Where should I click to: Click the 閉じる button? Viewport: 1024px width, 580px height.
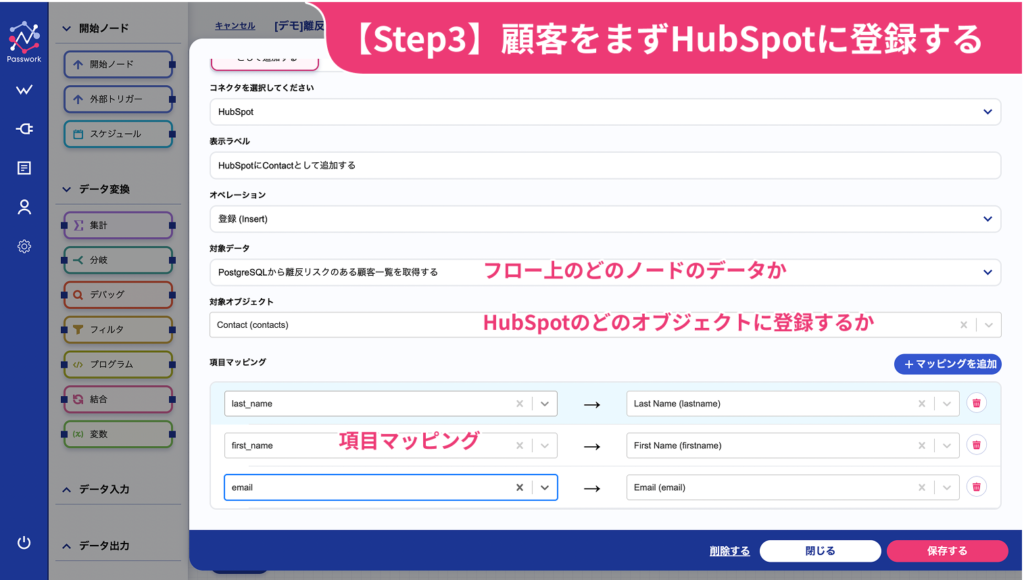click(820, 551)
